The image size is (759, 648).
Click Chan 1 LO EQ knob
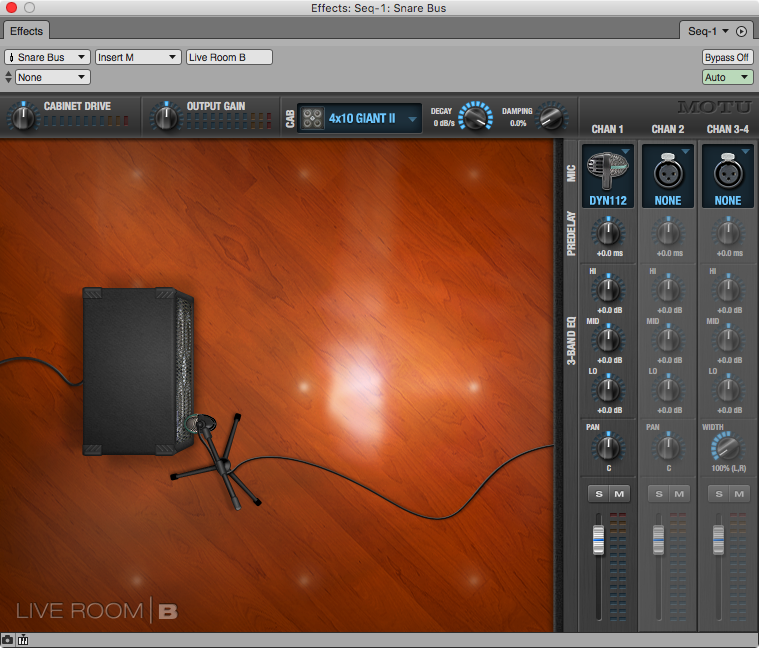[608, 390]
